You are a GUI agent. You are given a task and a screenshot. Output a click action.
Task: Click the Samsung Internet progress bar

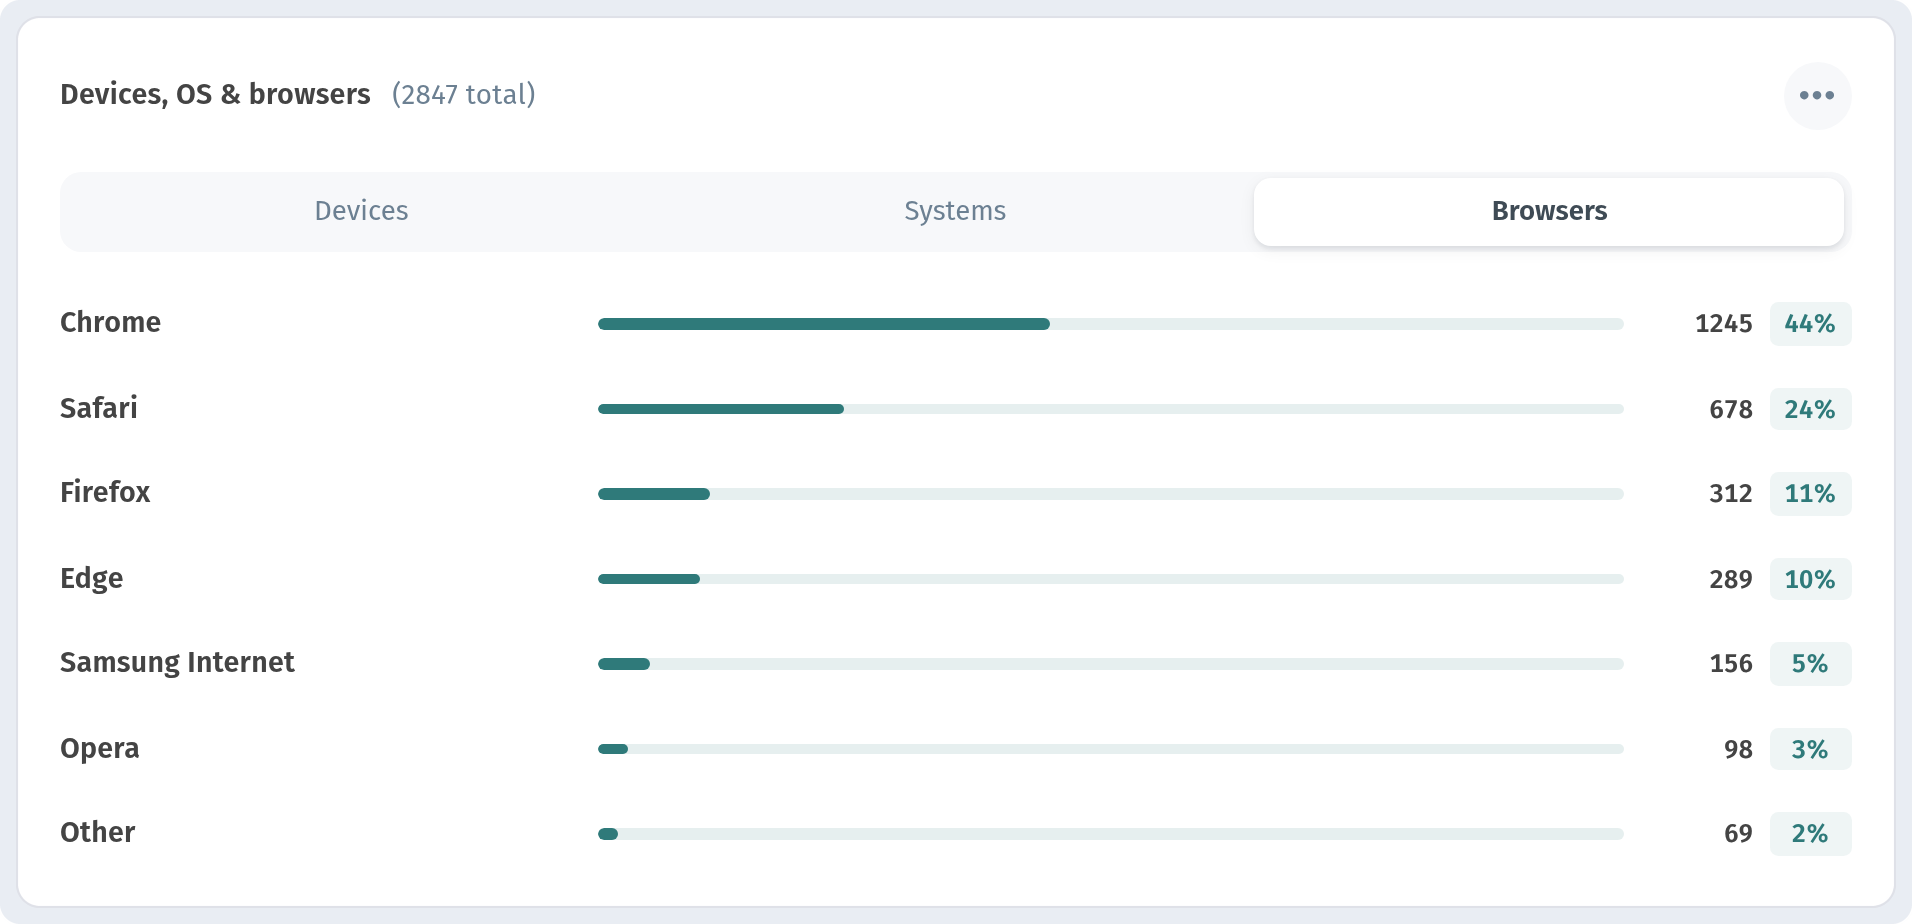[1111, 664]
